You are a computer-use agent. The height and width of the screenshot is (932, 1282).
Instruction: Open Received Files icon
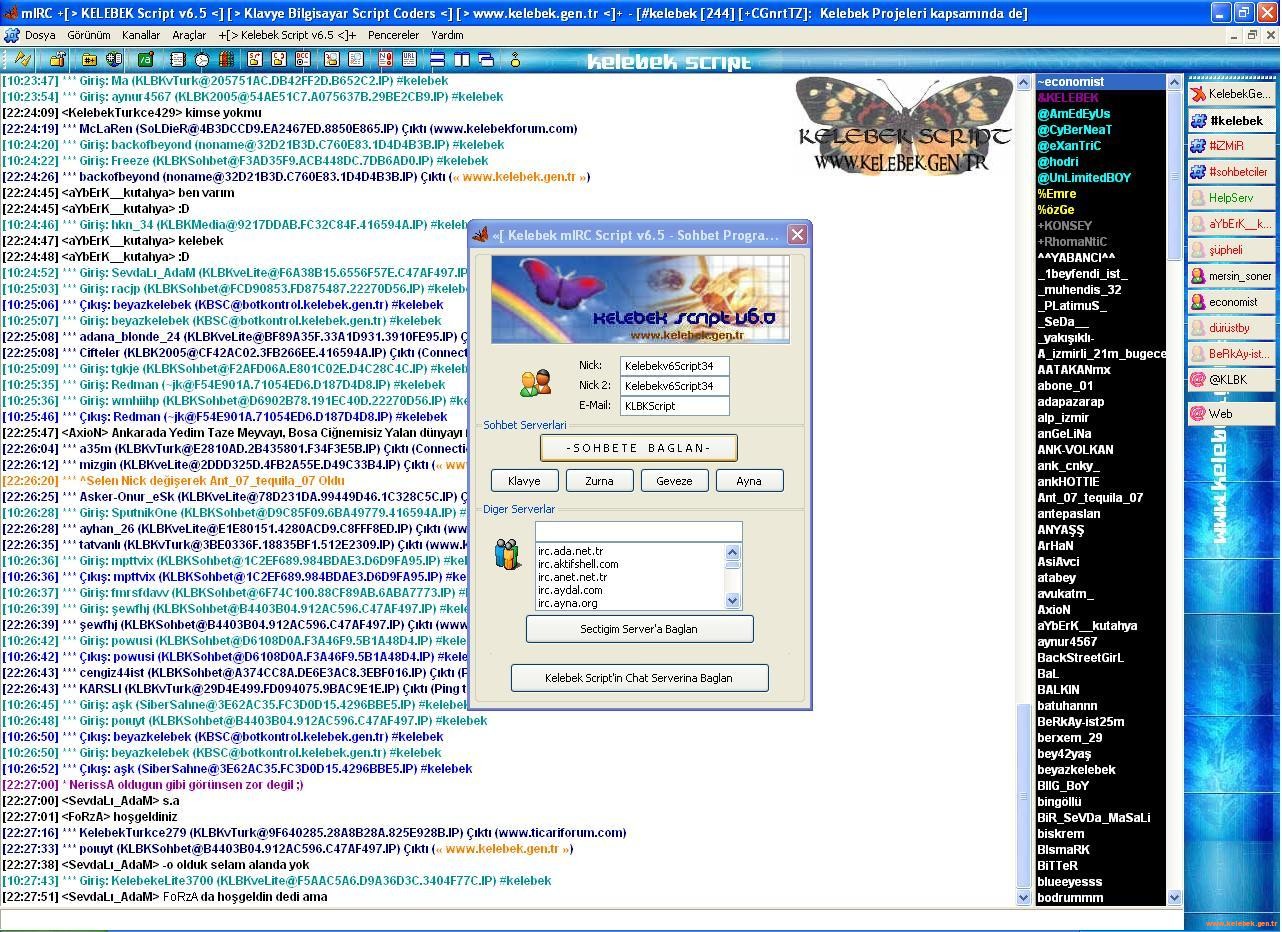pyautogui.click(x=331, y=60)
